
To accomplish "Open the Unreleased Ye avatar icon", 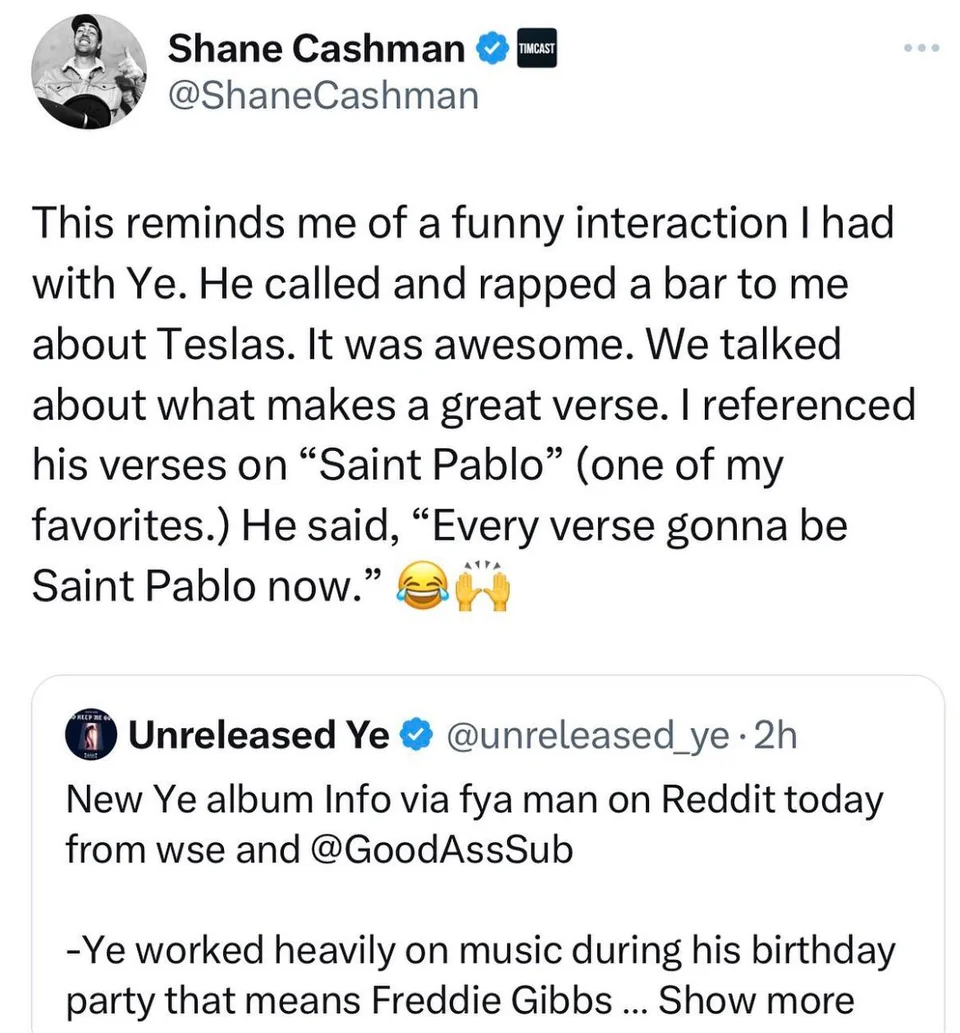I will click(88, 736).
